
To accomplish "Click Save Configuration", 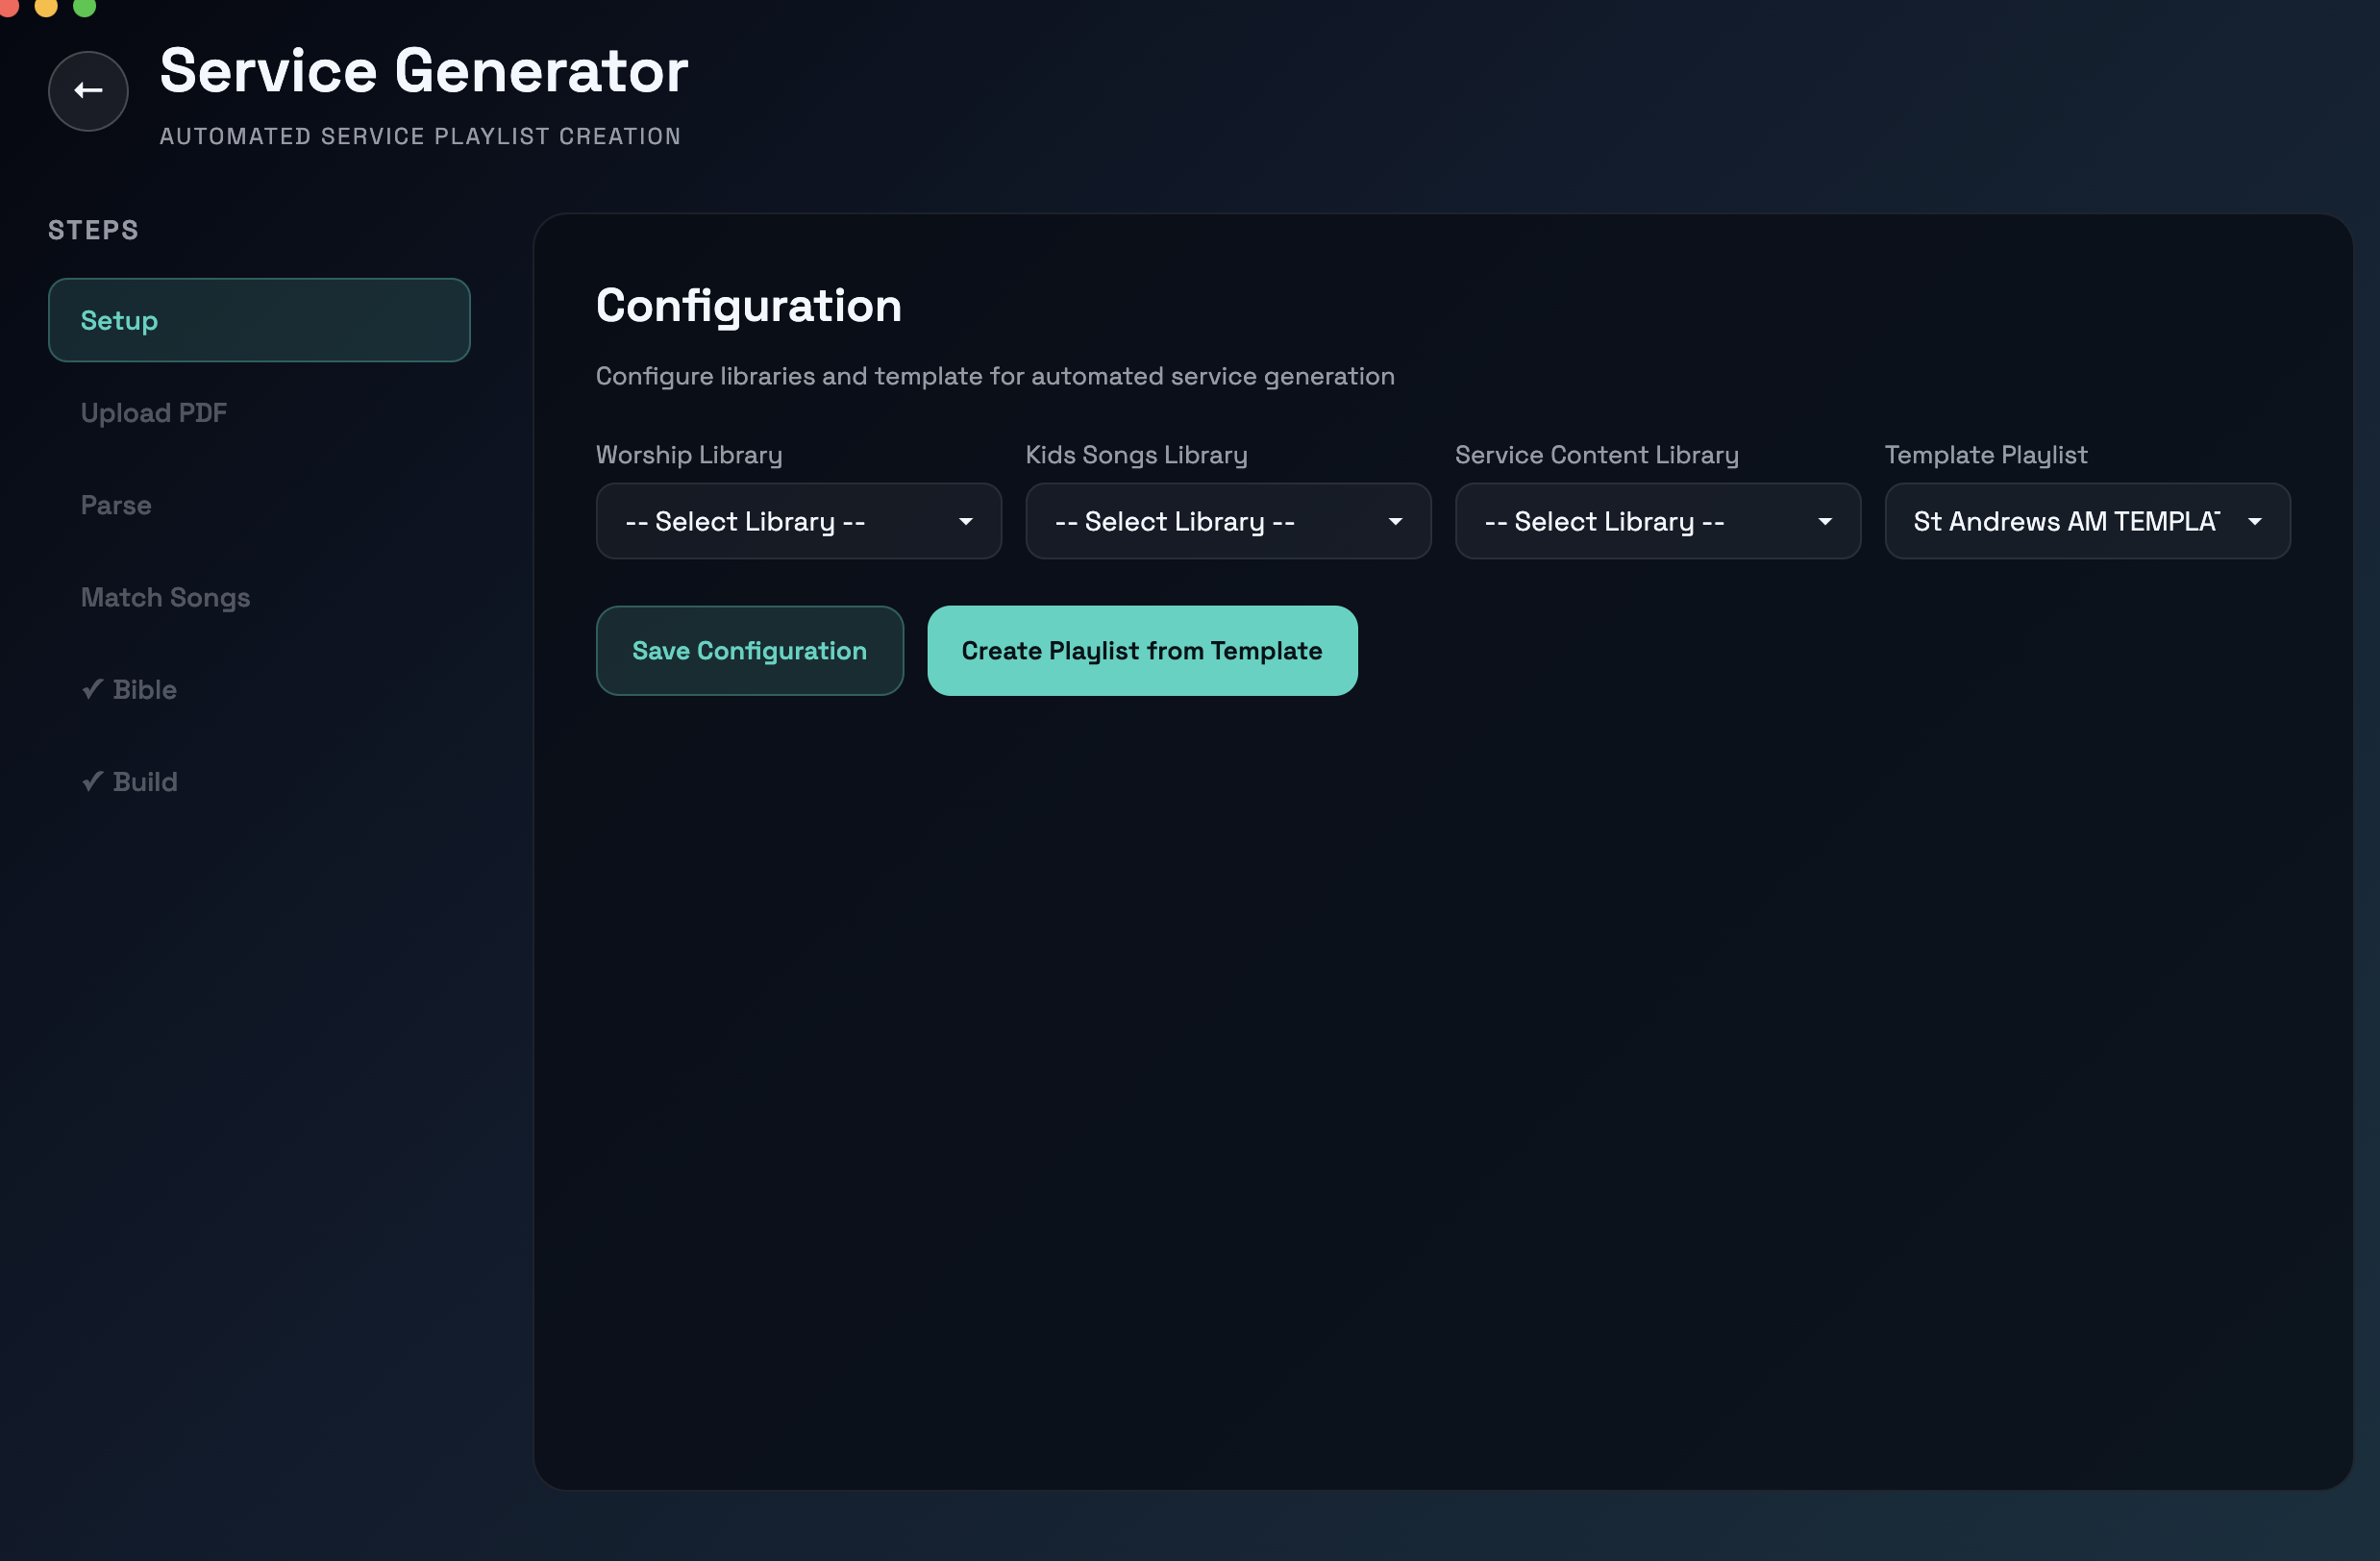I will click(x=749, y=650).
